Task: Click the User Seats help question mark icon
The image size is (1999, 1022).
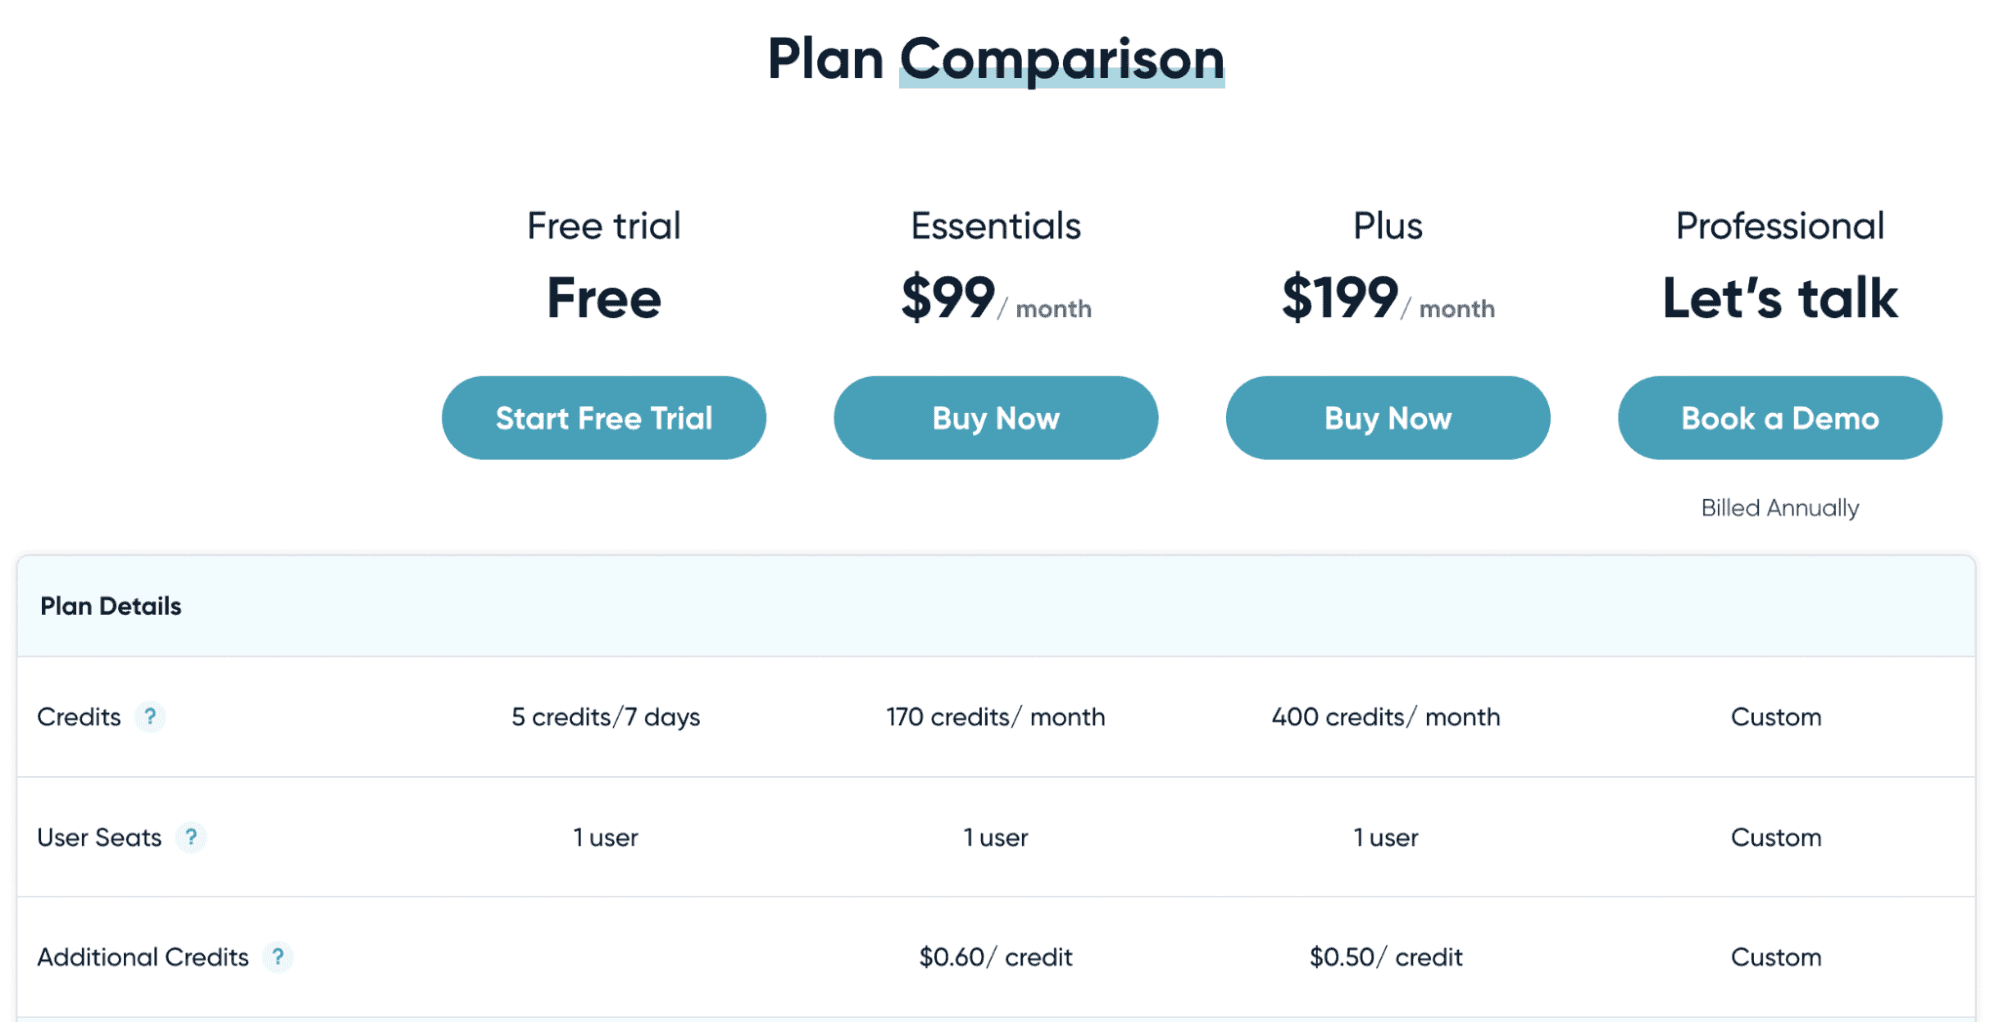Action: click(x=192, y=837)
